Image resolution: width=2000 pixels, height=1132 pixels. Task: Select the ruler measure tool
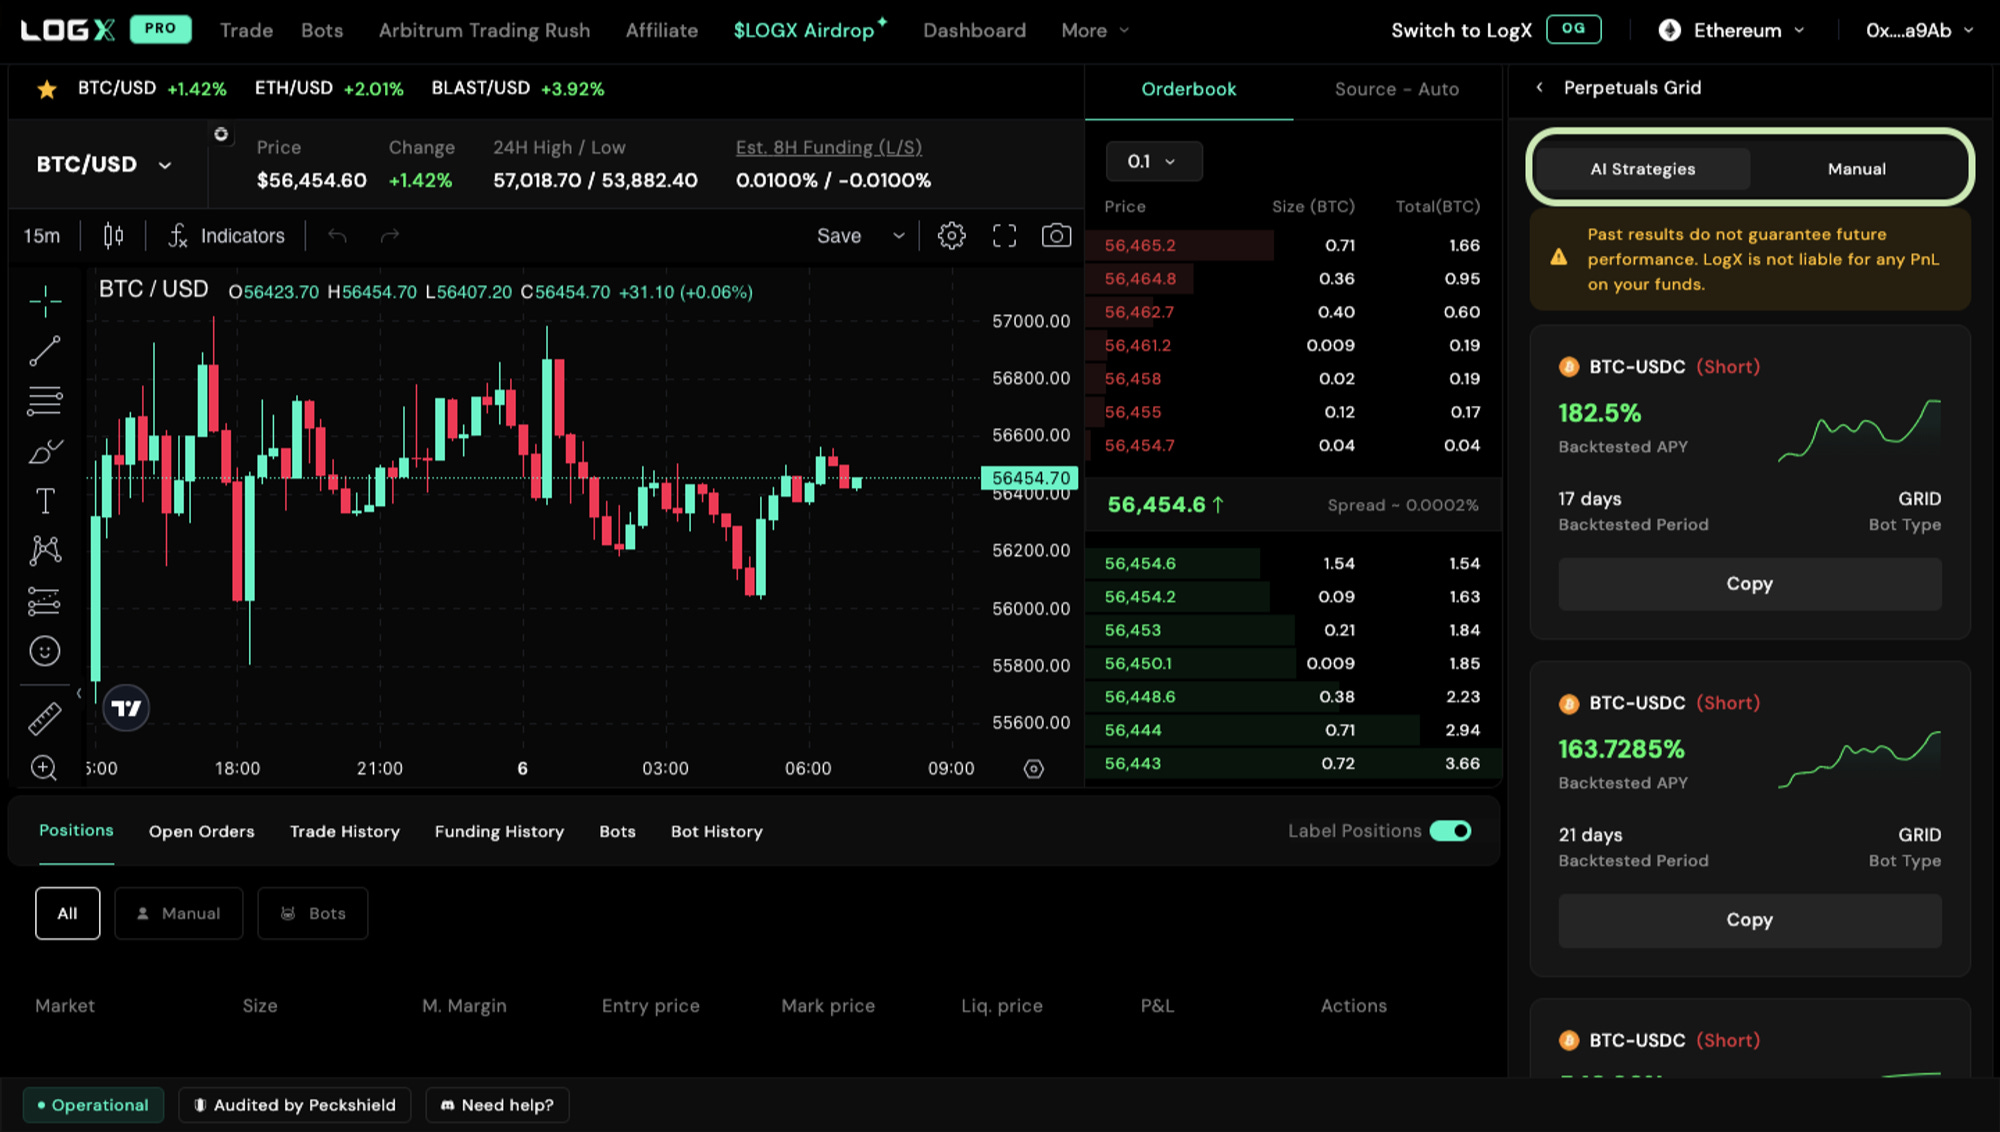pos(45,718)
